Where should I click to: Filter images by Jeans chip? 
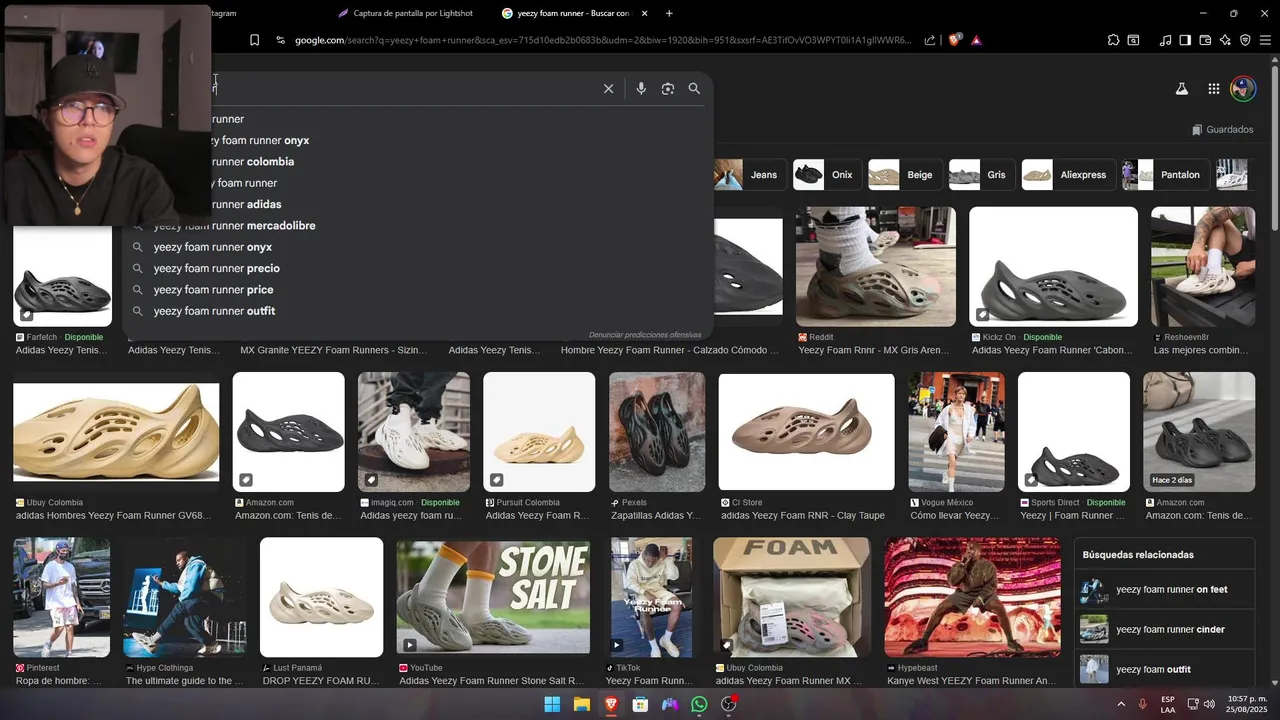point(749,175)
